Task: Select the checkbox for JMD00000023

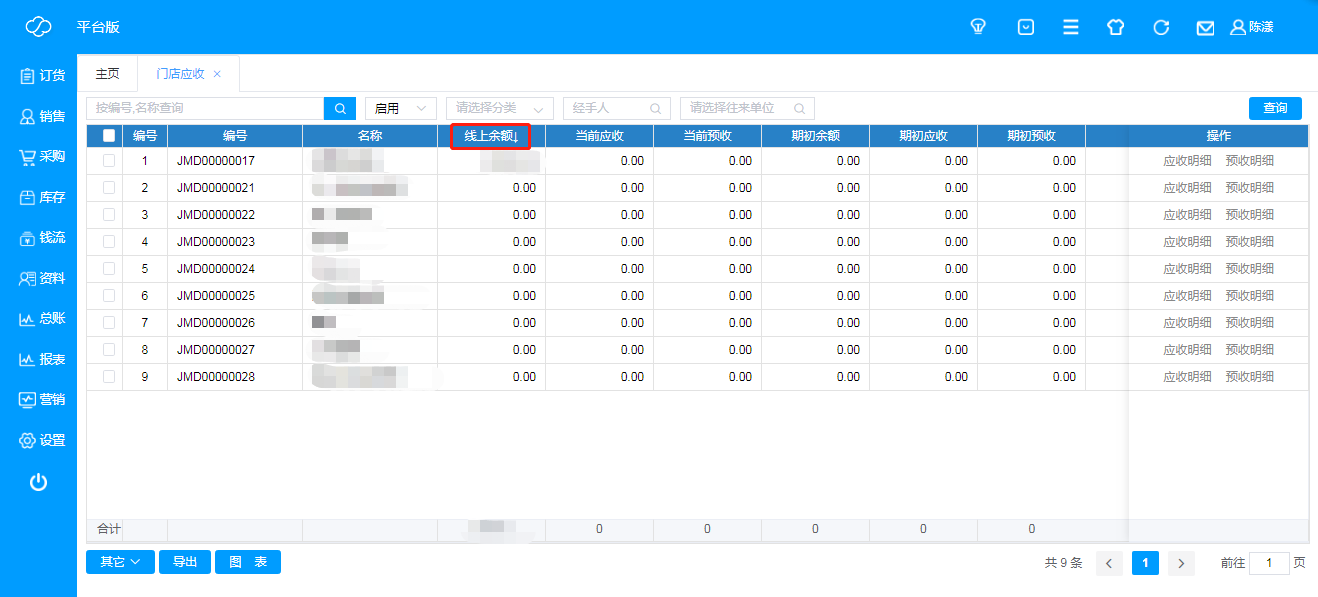Action: point(109,242)
